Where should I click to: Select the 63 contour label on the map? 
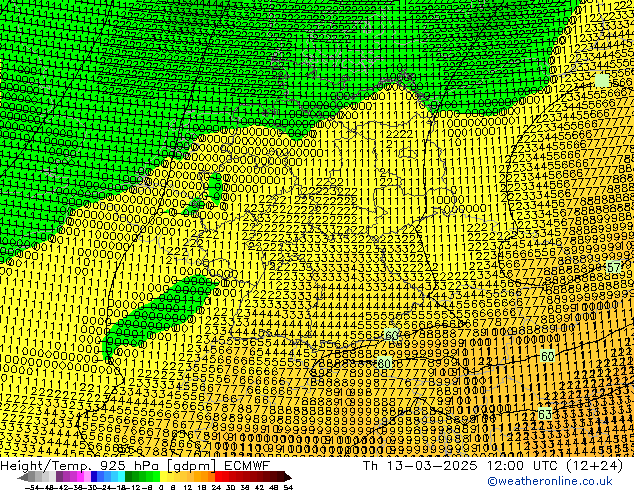(x=545, y=414)
